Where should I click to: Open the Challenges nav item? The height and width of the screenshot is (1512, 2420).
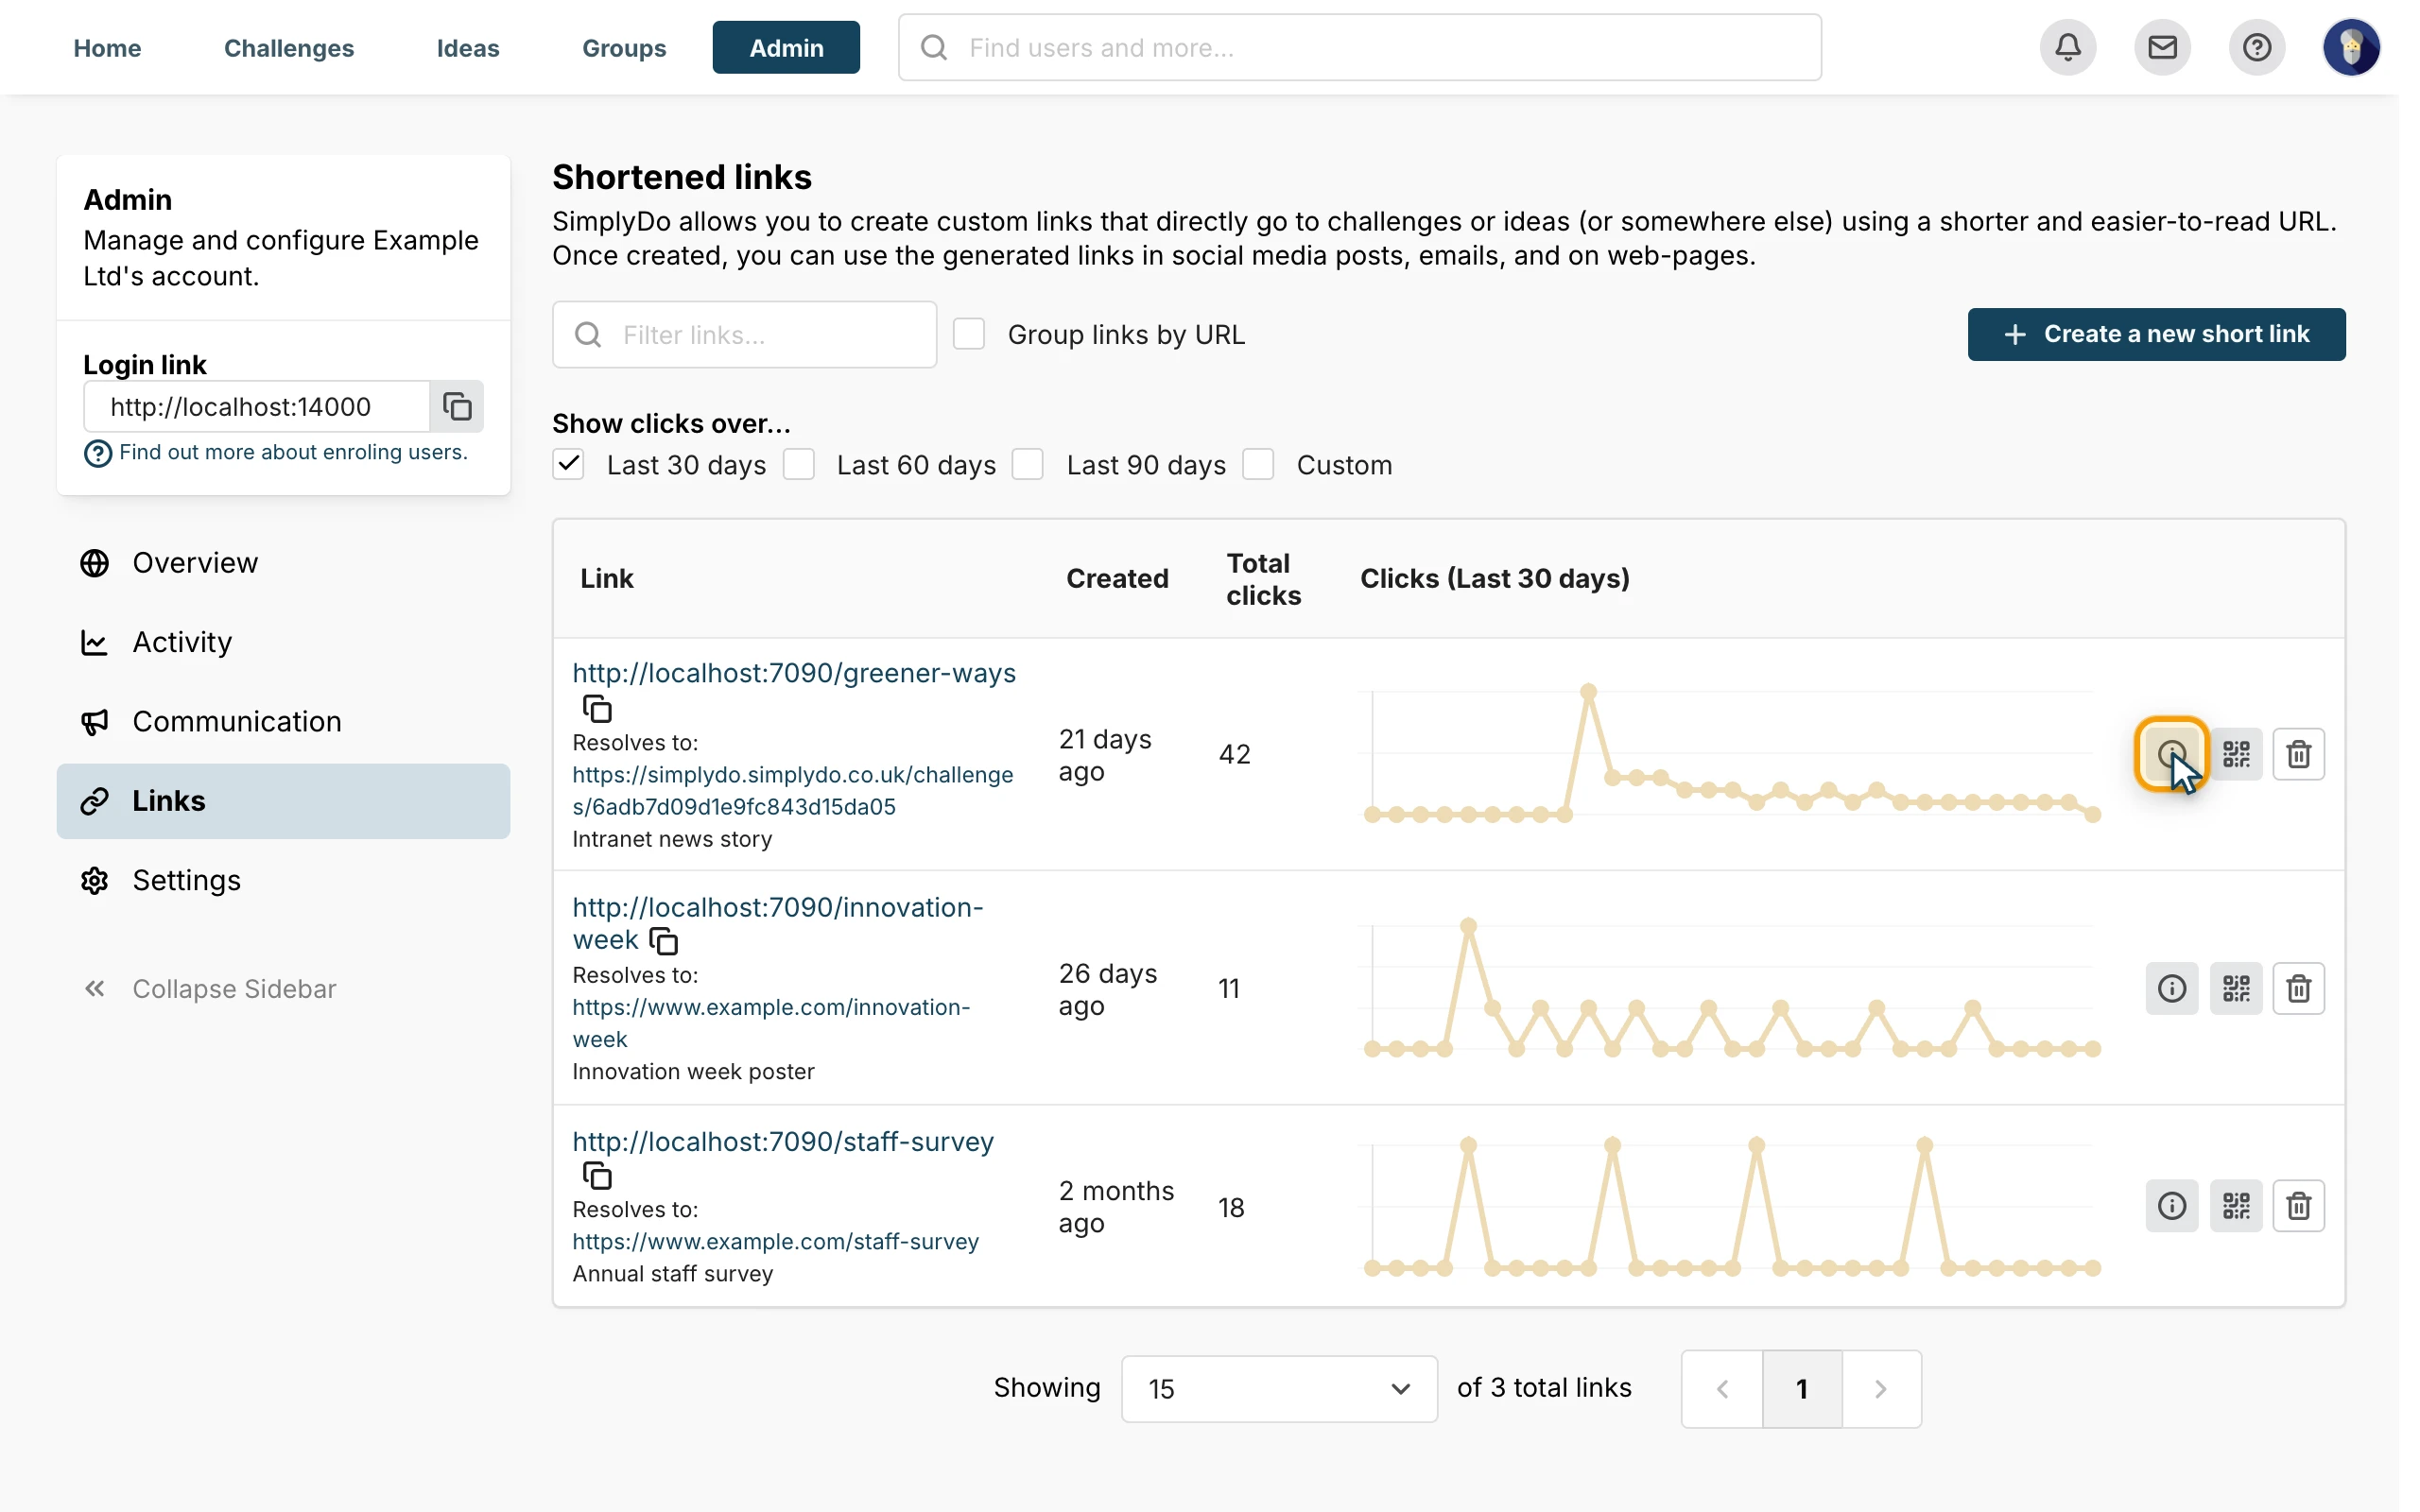point(289,47)
